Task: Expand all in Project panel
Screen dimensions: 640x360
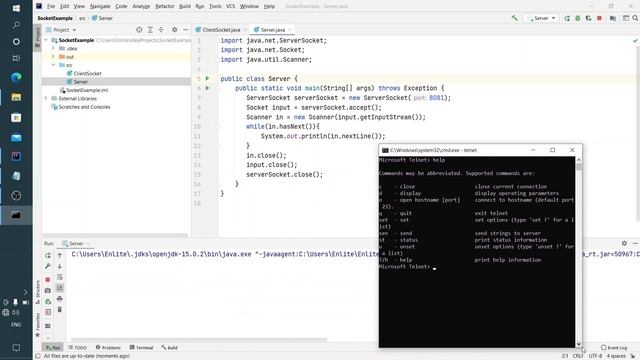Action: pyautogui.click(x=150, y=30)
